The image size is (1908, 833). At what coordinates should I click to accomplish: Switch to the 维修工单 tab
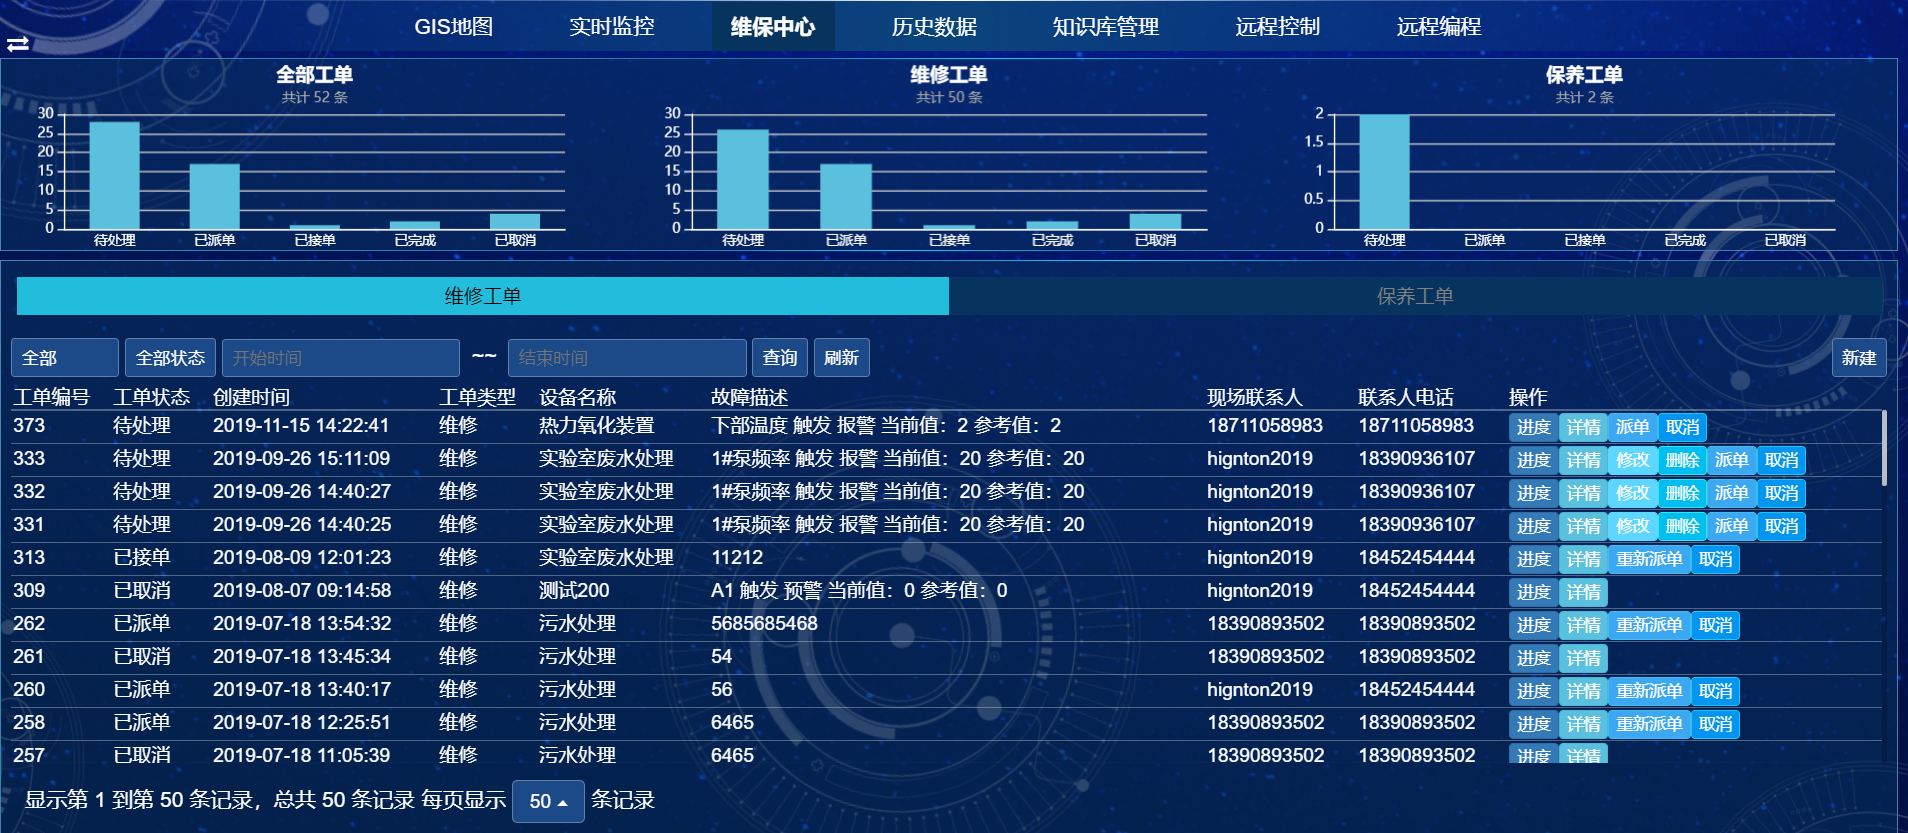[x=483, y=296]
